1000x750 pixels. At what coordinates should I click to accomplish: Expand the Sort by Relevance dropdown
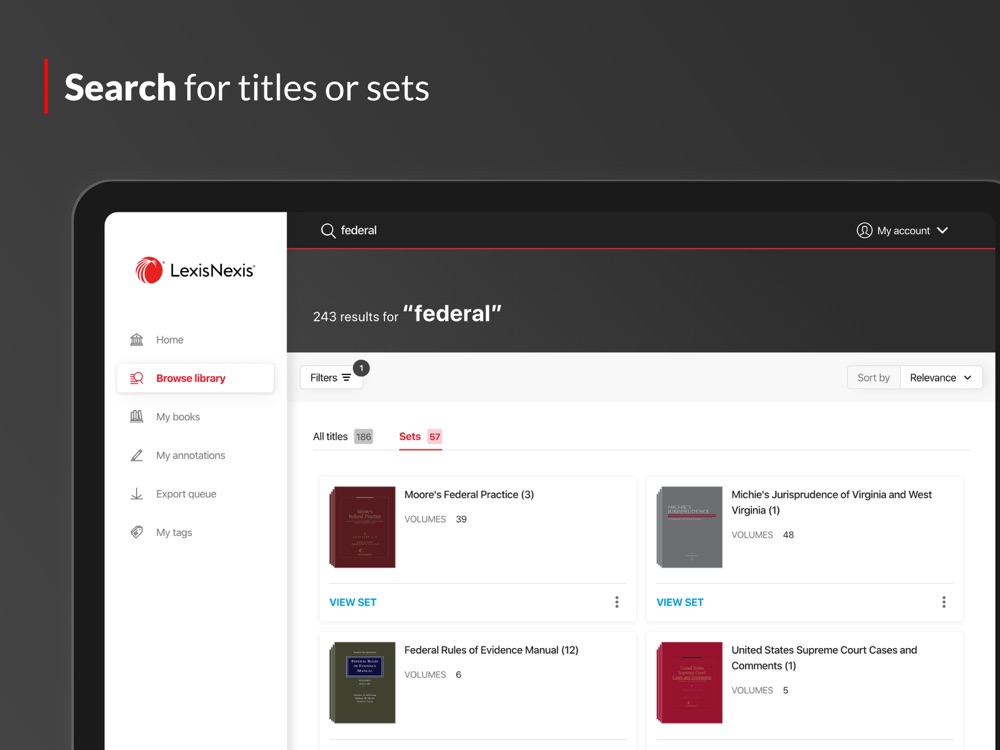pos(940,377)
